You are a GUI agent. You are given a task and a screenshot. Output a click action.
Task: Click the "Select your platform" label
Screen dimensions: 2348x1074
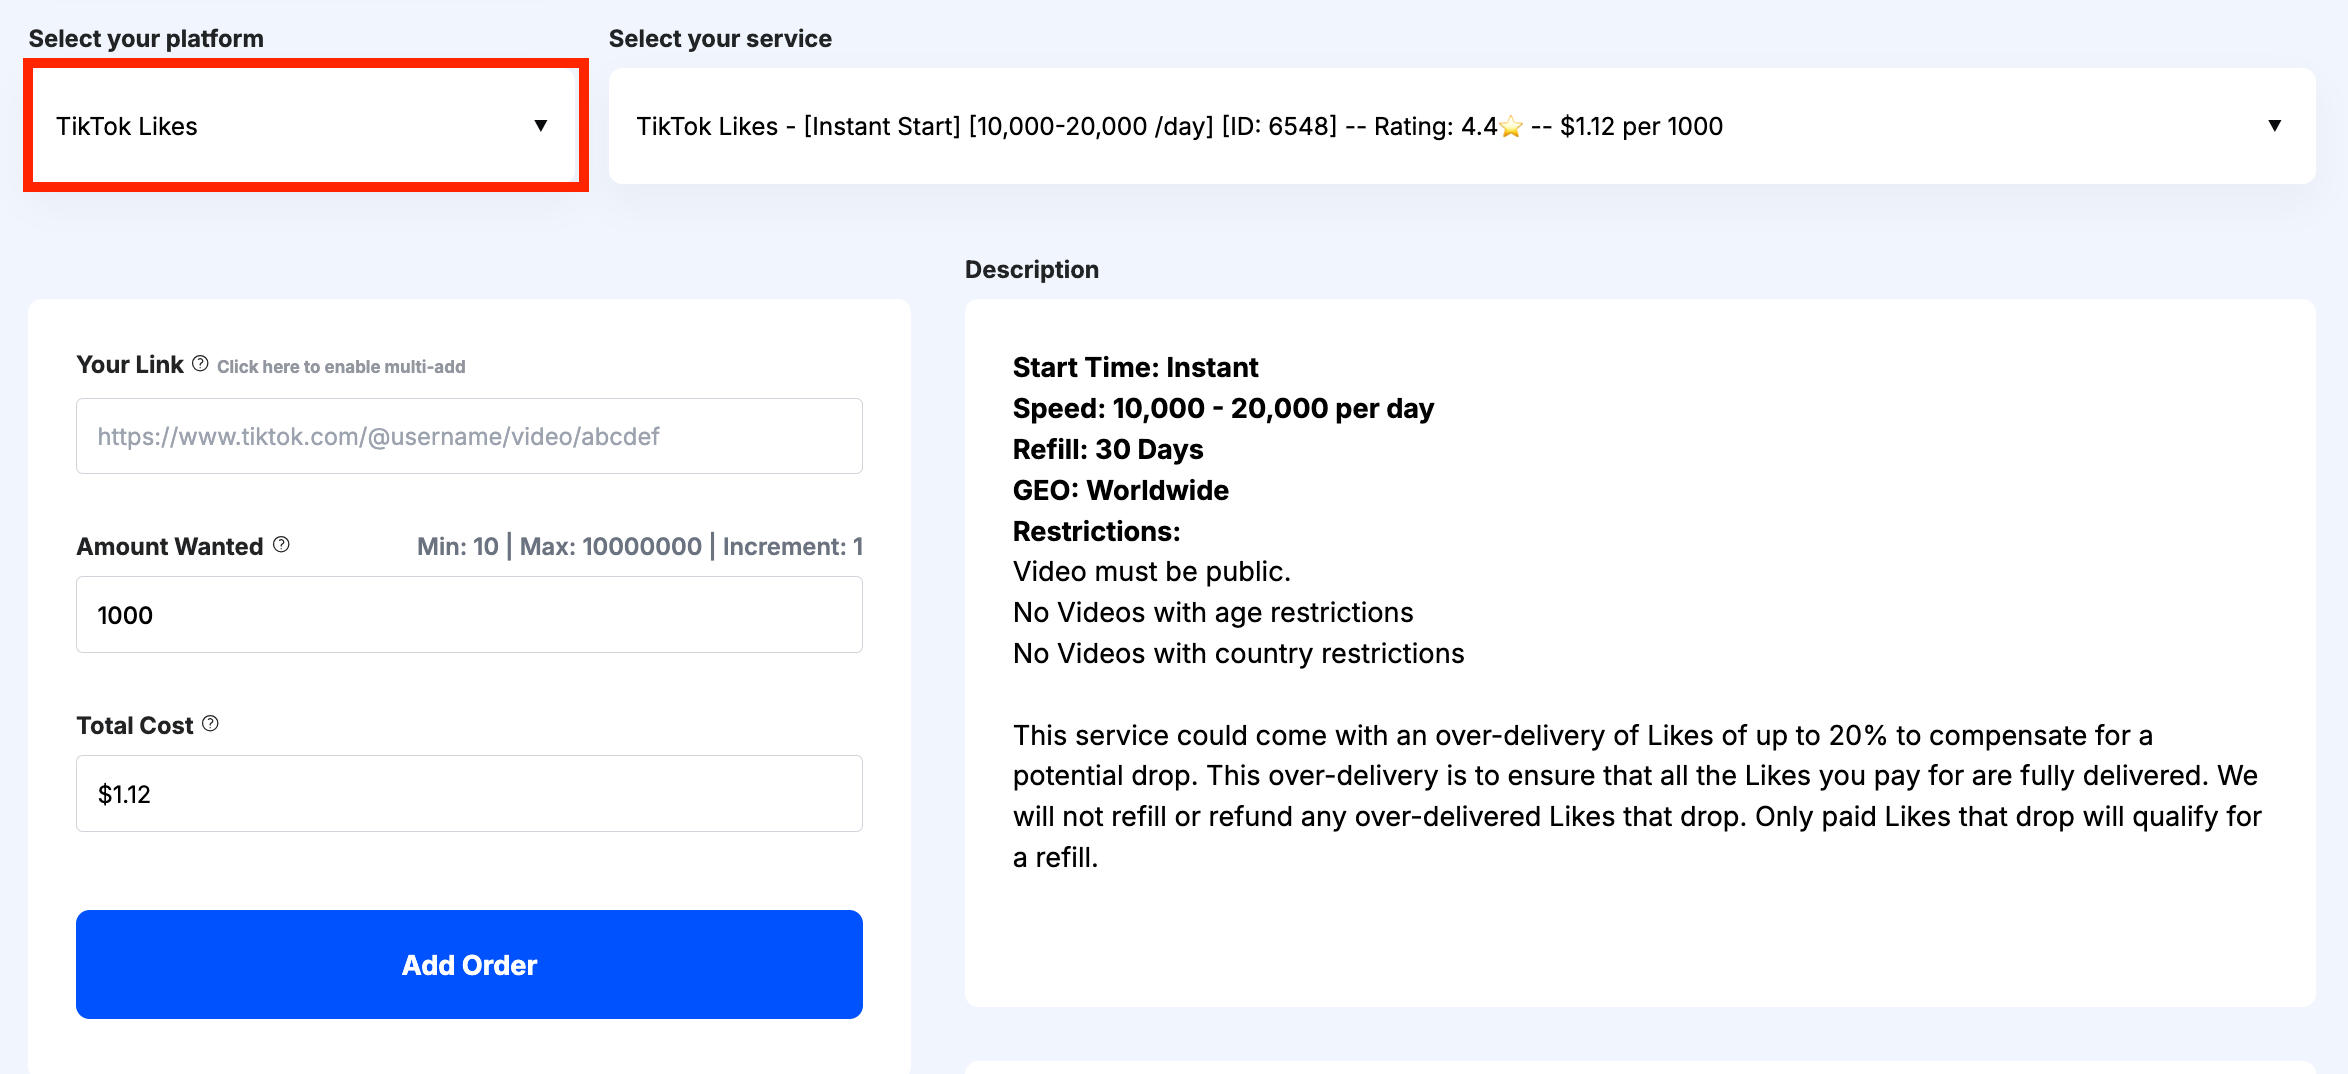(146, 39)
